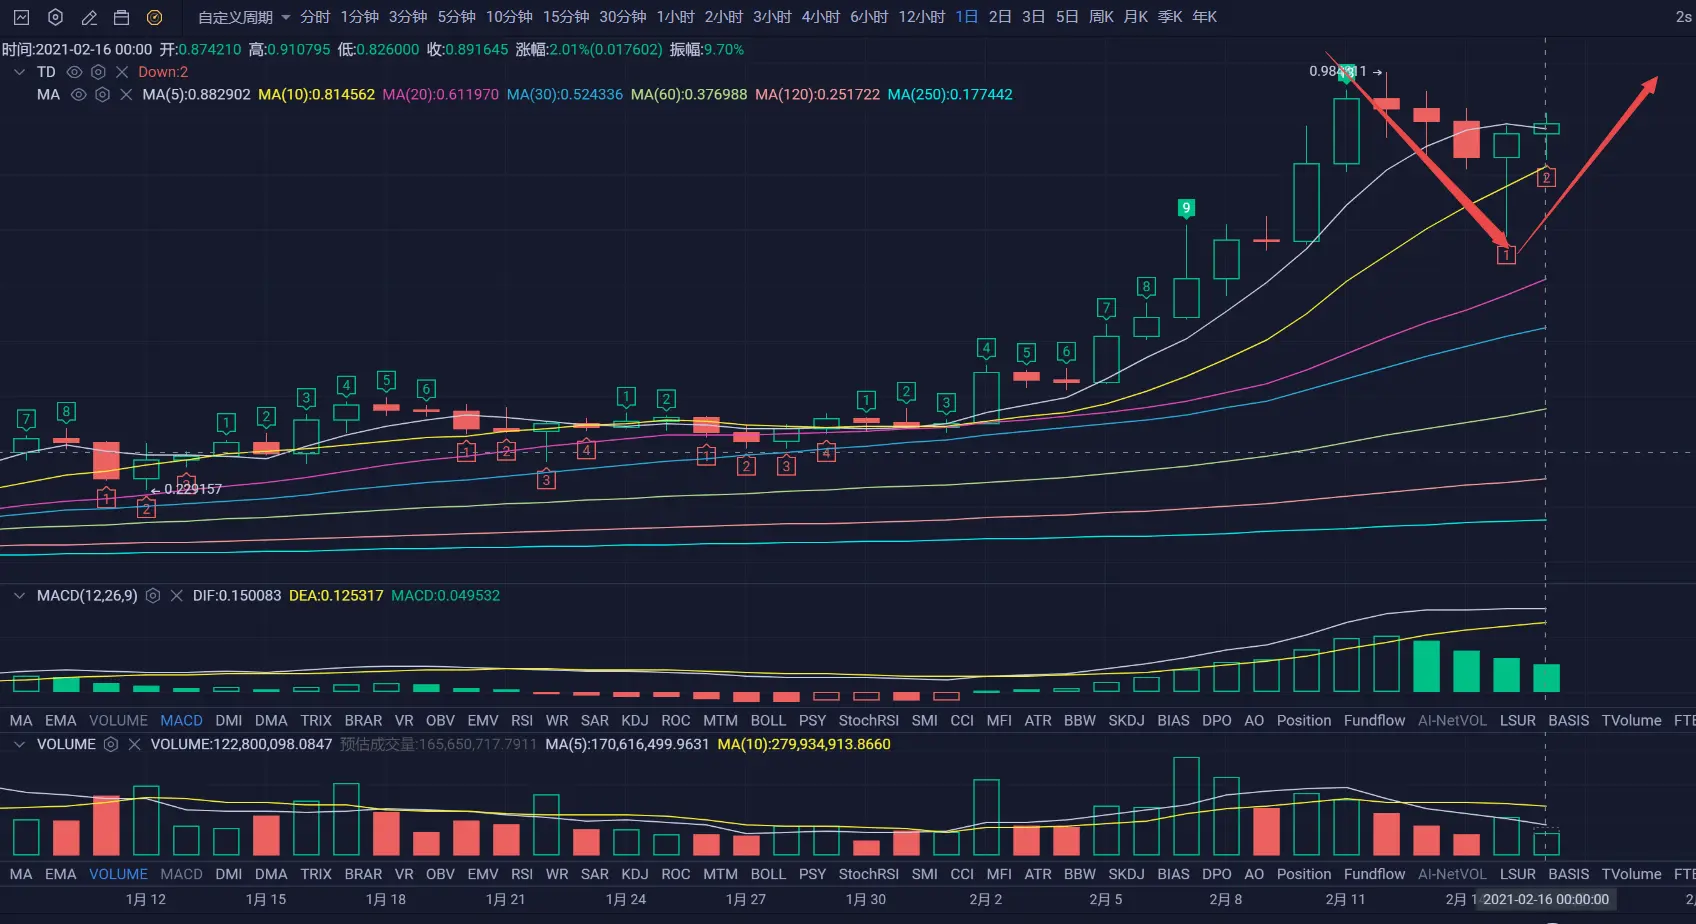This screenshot has width=1696, height=924.
Task: Switch to the 2日 timeframe
Action: (1000, 17)
